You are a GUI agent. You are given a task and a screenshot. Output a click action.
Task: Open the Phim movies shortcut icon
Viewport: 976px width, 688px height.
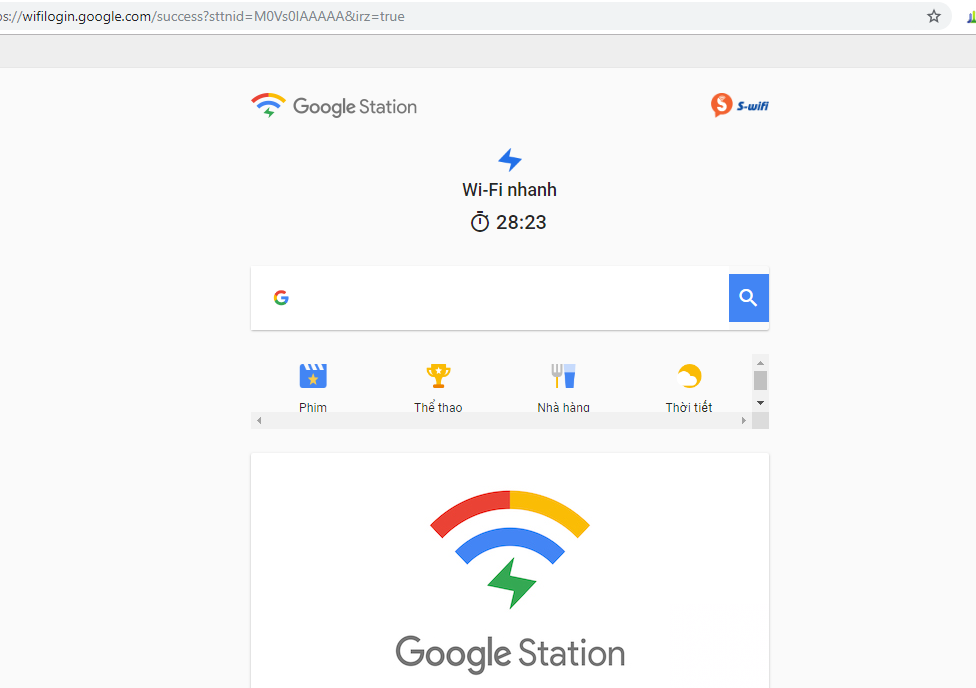pos(313,377)
